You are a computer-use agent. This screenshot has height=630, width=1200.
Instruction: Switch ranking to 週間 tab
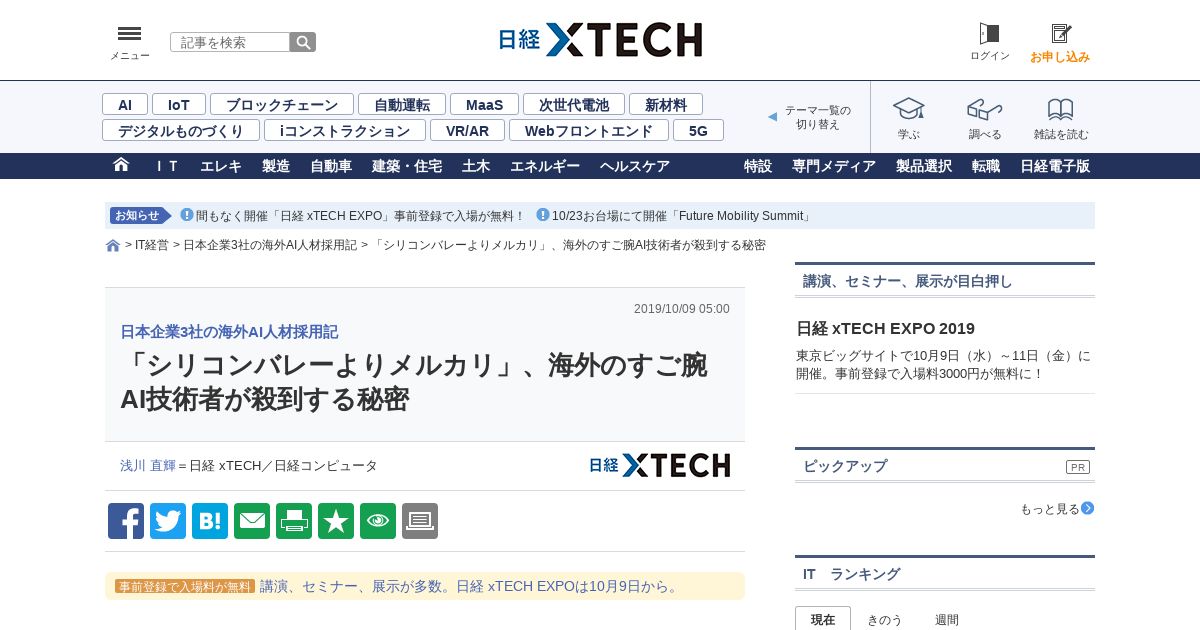[947, 619]
